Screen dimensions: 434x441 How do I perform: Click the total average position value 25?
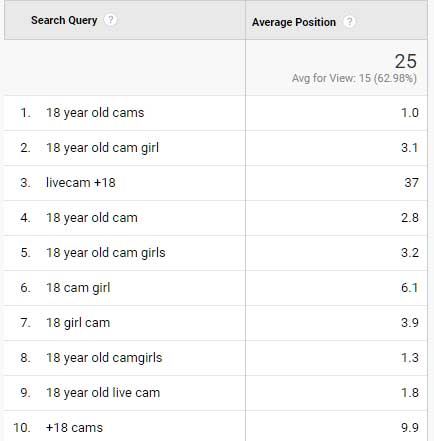(x=406, y=61)
